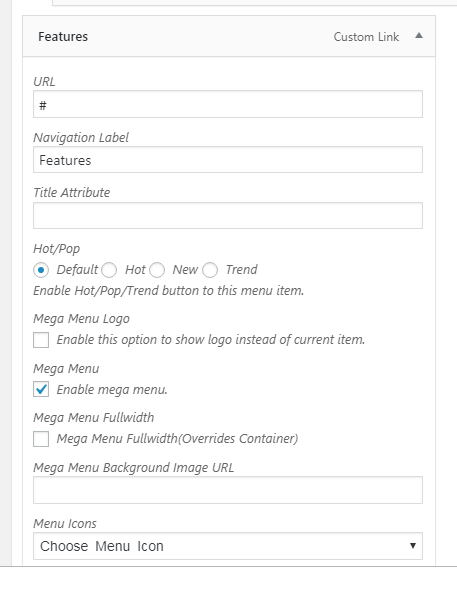Click the 'Enable mega menu.' label text
This screenshot has width=457, height=612.
point(112,390)
